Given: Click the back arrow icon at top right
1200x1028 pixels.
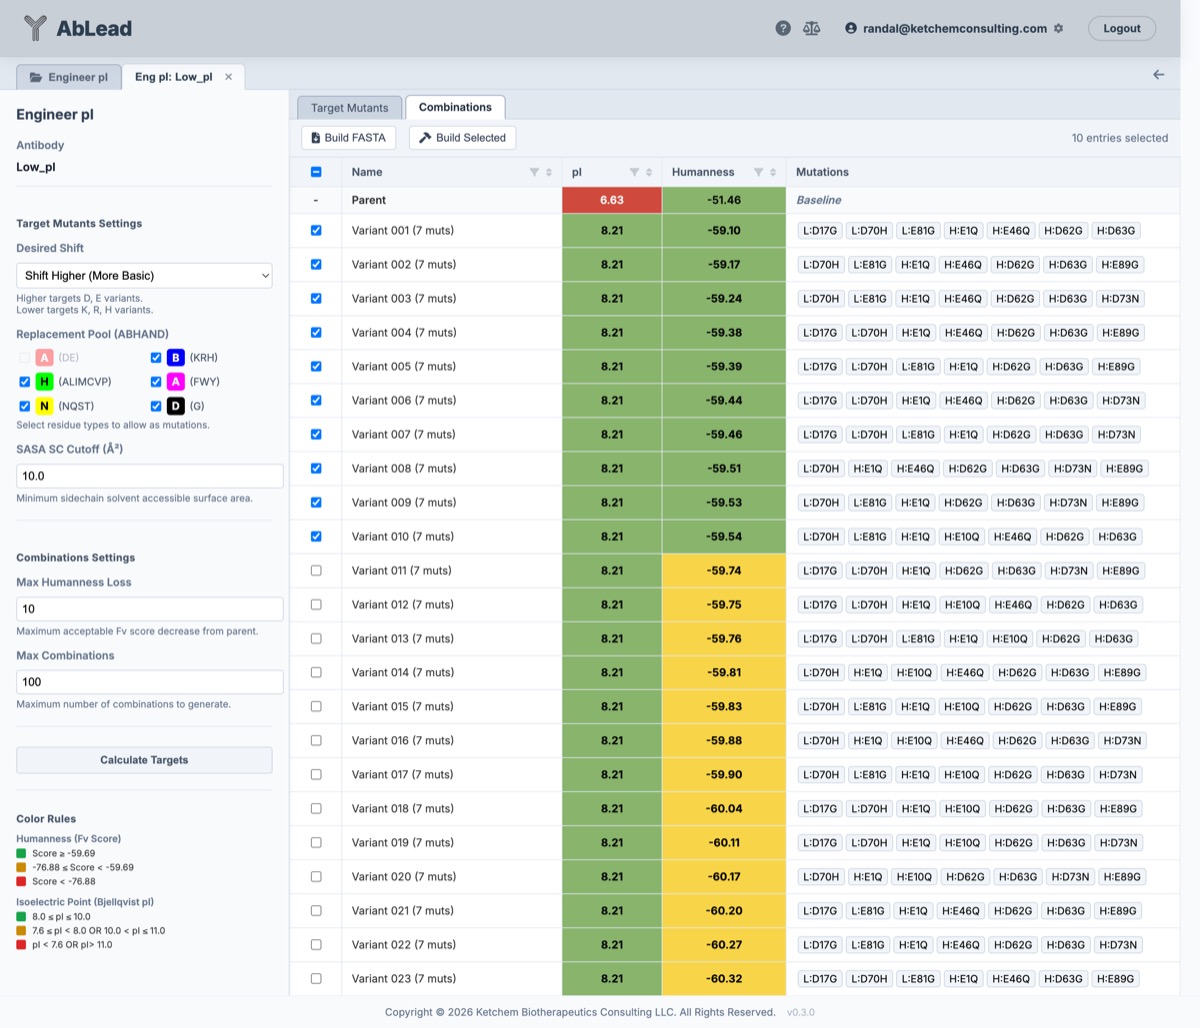Looking at the screenshot, I should 1158,75.
